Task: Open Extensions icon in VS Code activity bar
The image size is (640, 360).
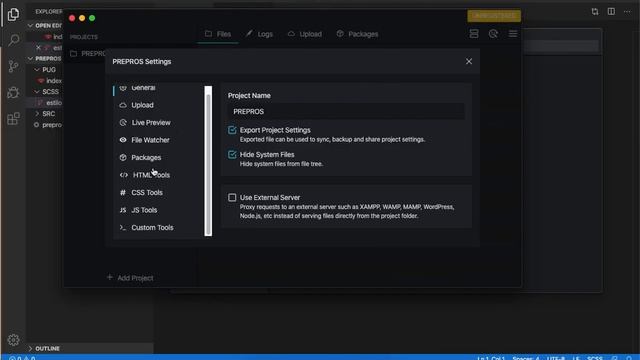Action: (x=13, y=118)
